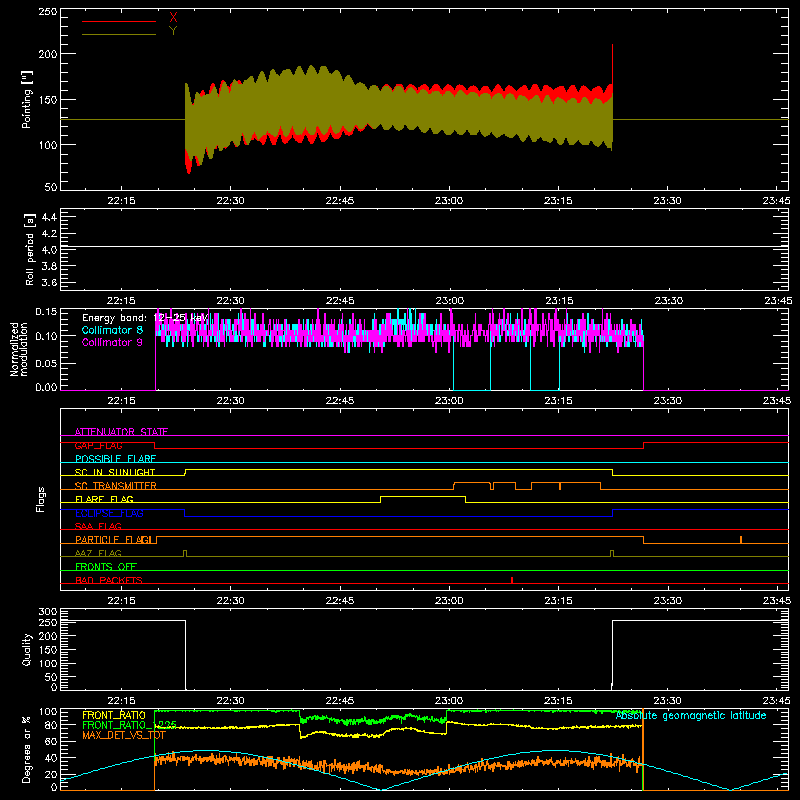
Task: Click the "80" tick on Degrees axis
Action: coord(51,725)
